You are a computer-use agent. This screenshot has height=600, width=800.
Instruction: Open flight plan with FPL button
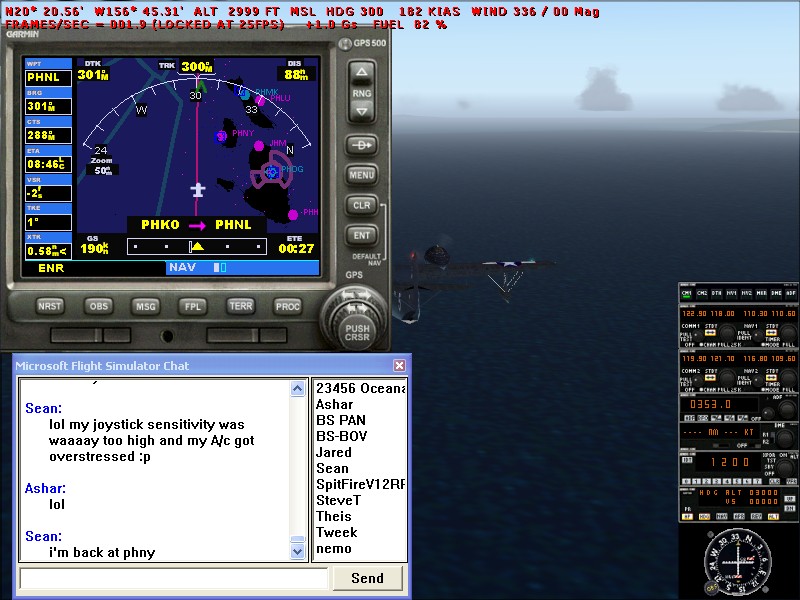pyautogui.click(x=192, y=306)
